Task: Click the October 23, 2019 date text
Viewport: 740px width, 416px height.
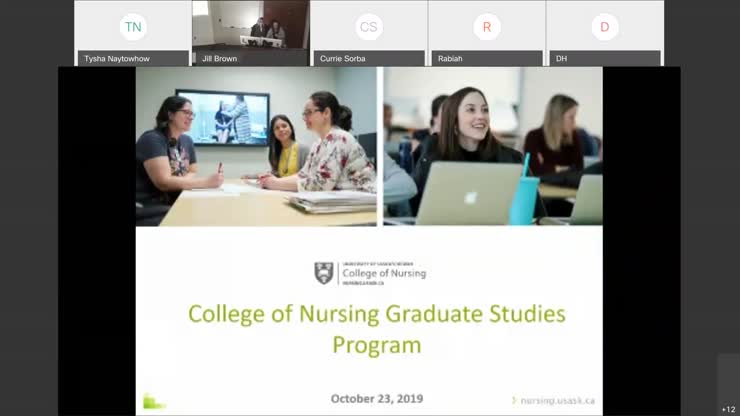Action: tap(377, 399)
